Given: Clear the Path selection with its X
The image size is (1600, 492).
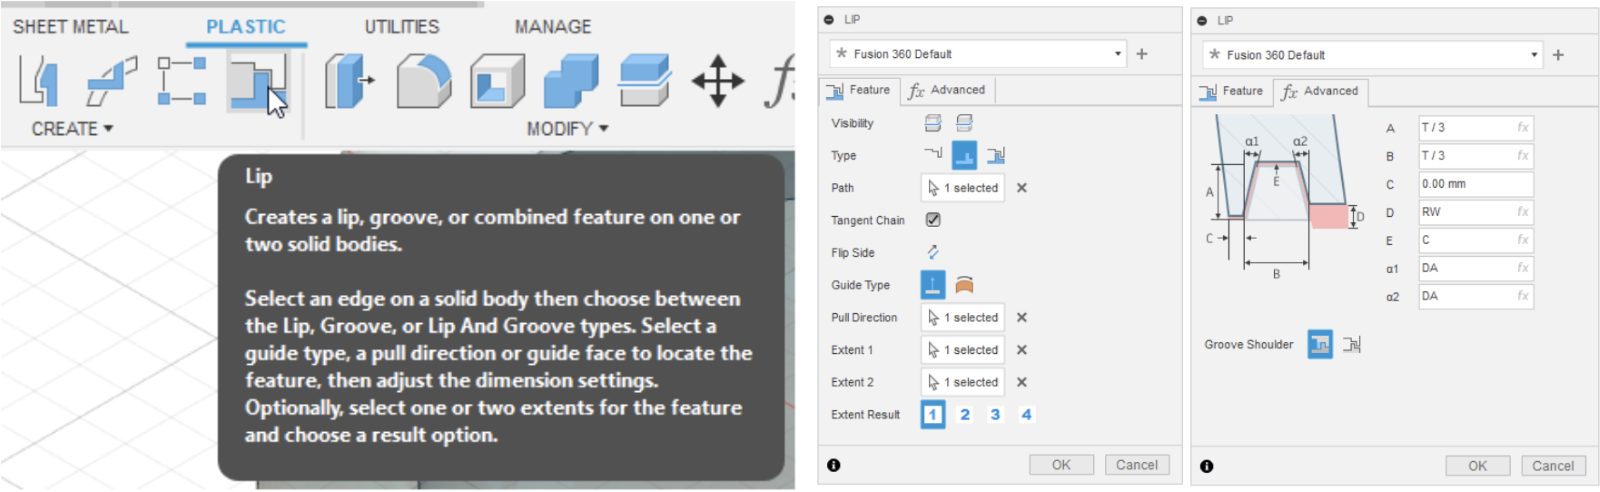Looking at the screenshot, I should click(1022, 188).
